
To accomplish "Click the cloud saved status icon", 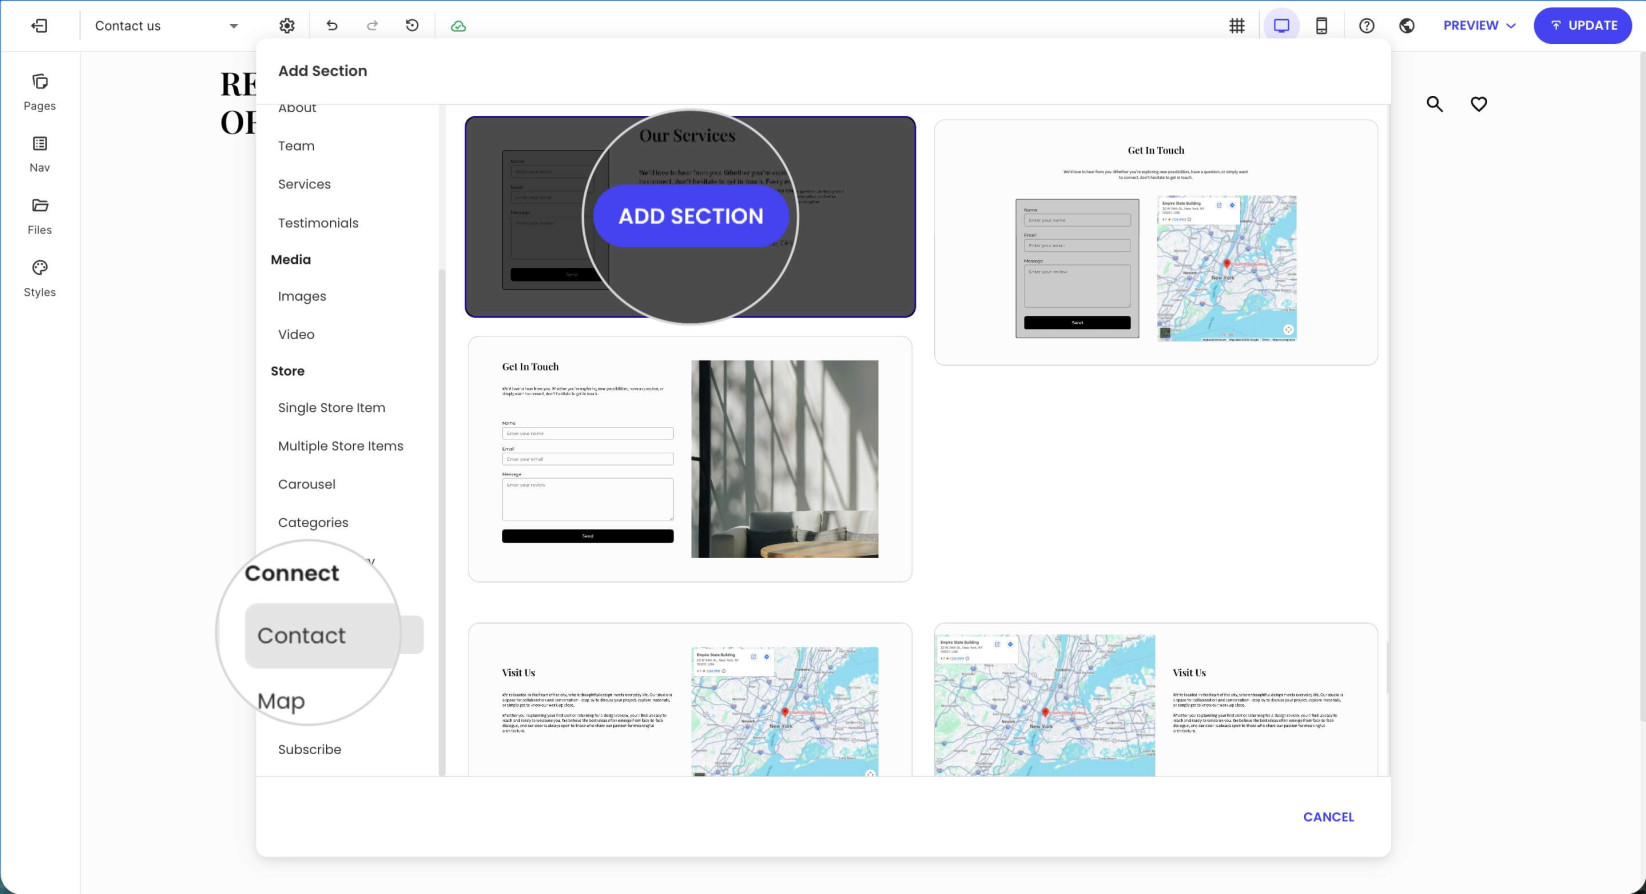I will 458,26.
